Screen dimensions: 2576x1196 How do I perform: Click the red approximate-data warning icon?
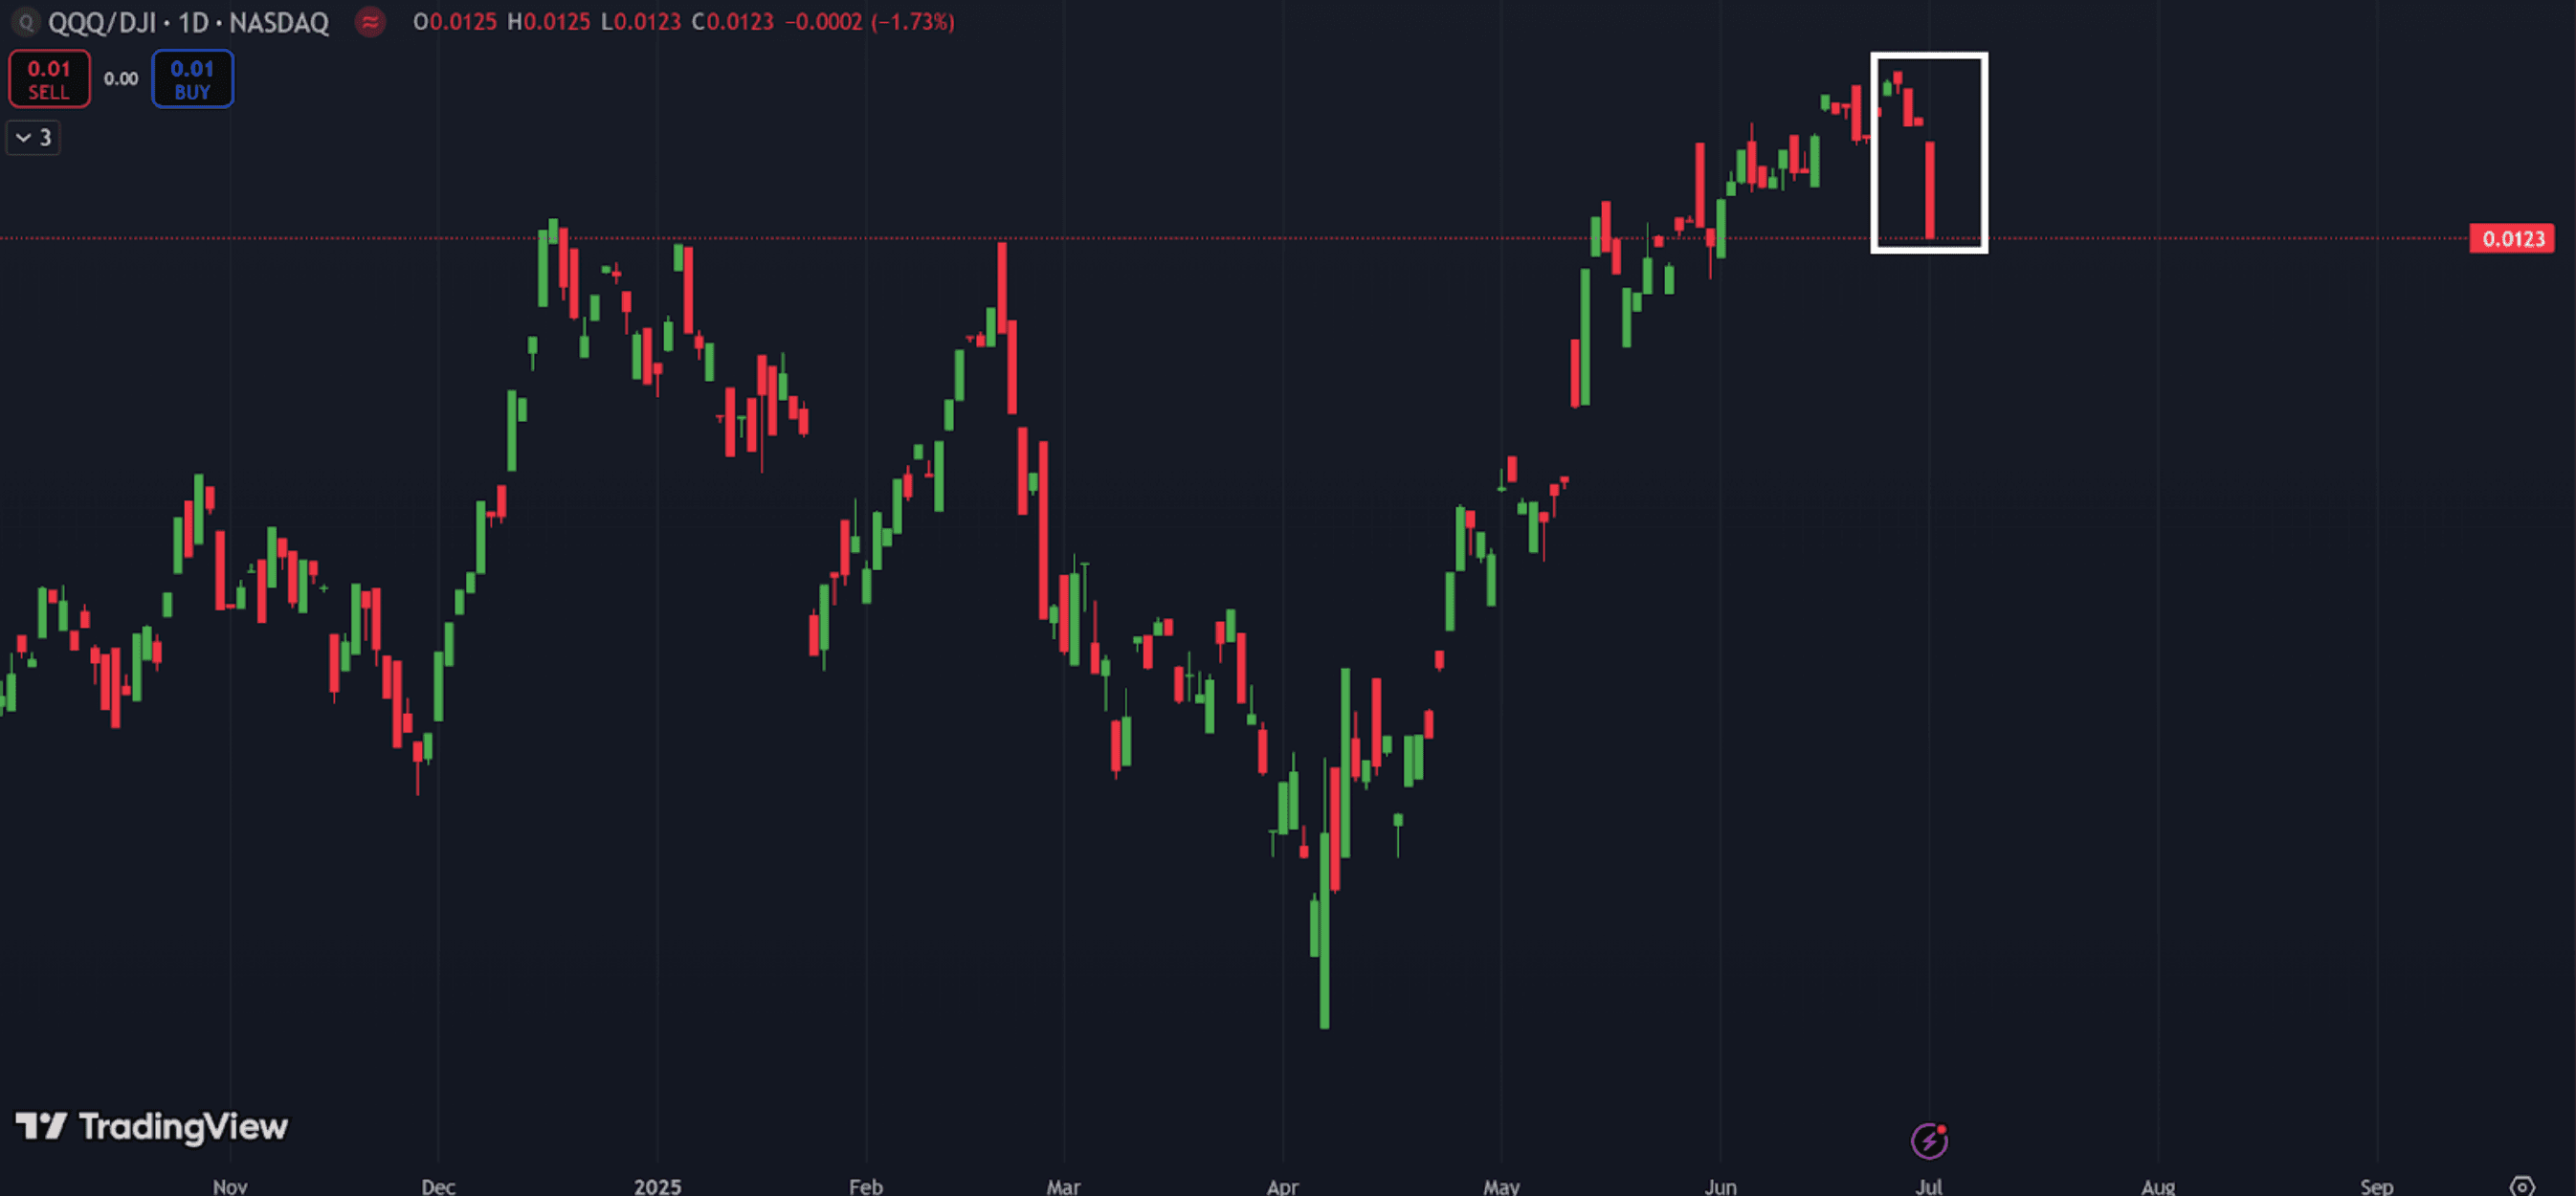pyautogui.click(x=370, y=22)
